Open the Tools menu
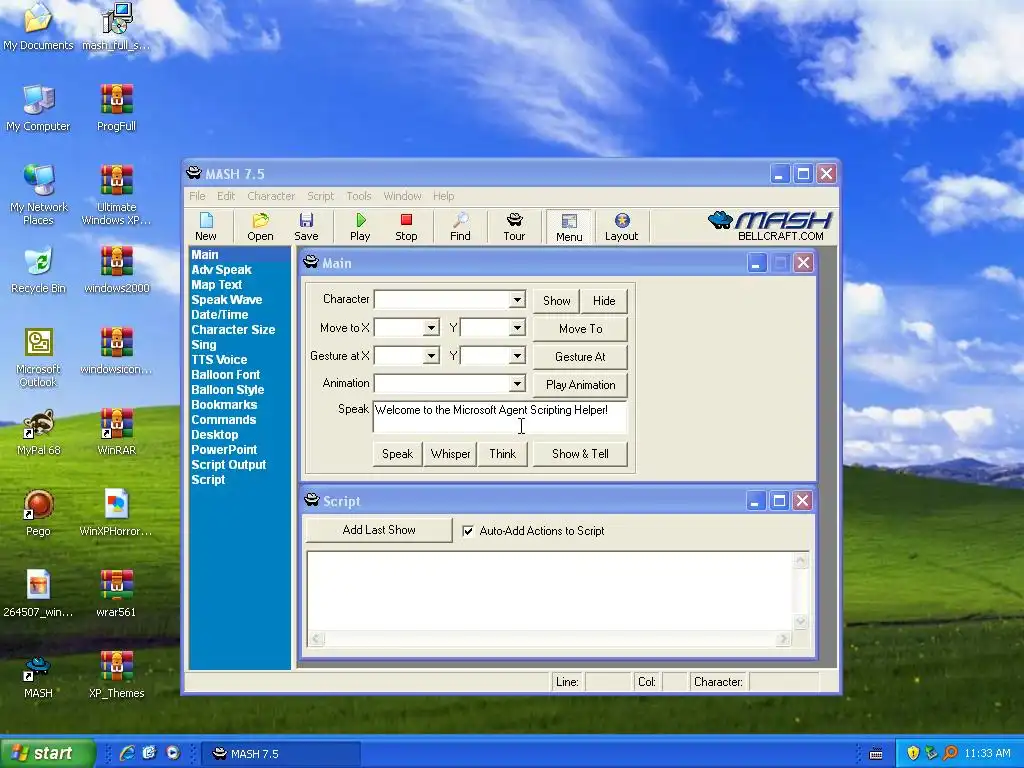The width and height of the screenshot is (1024, 768). 359,196
